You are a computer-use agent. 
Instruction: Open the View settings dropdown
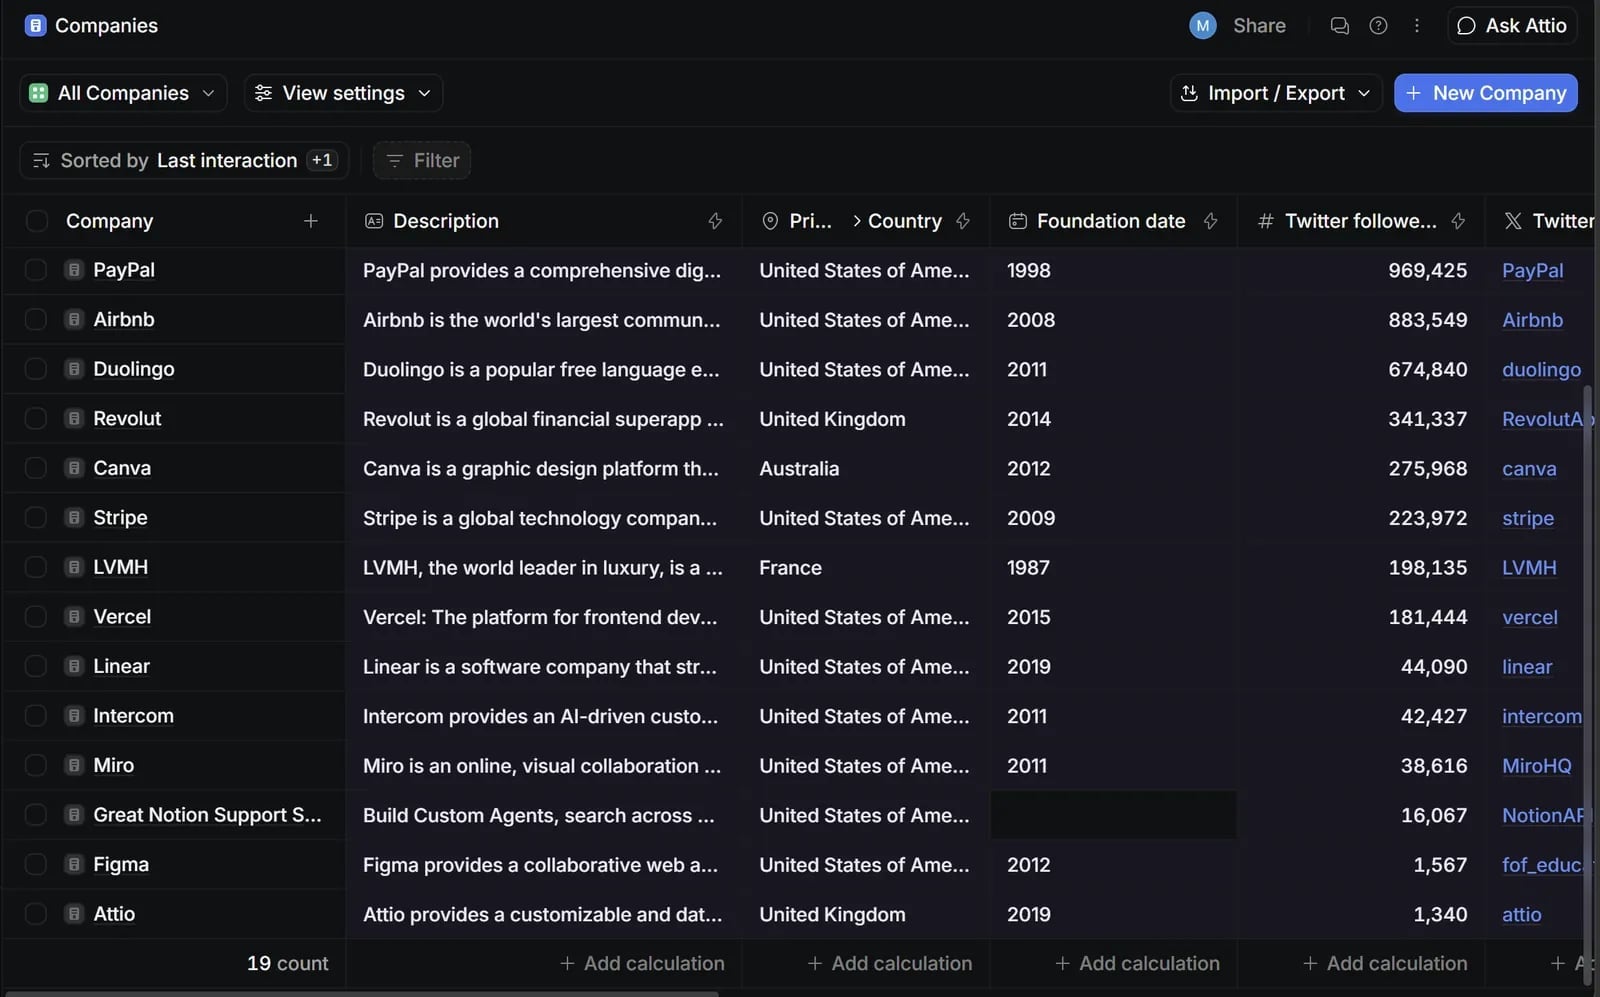pyautogui.click(x=343, y=93)
